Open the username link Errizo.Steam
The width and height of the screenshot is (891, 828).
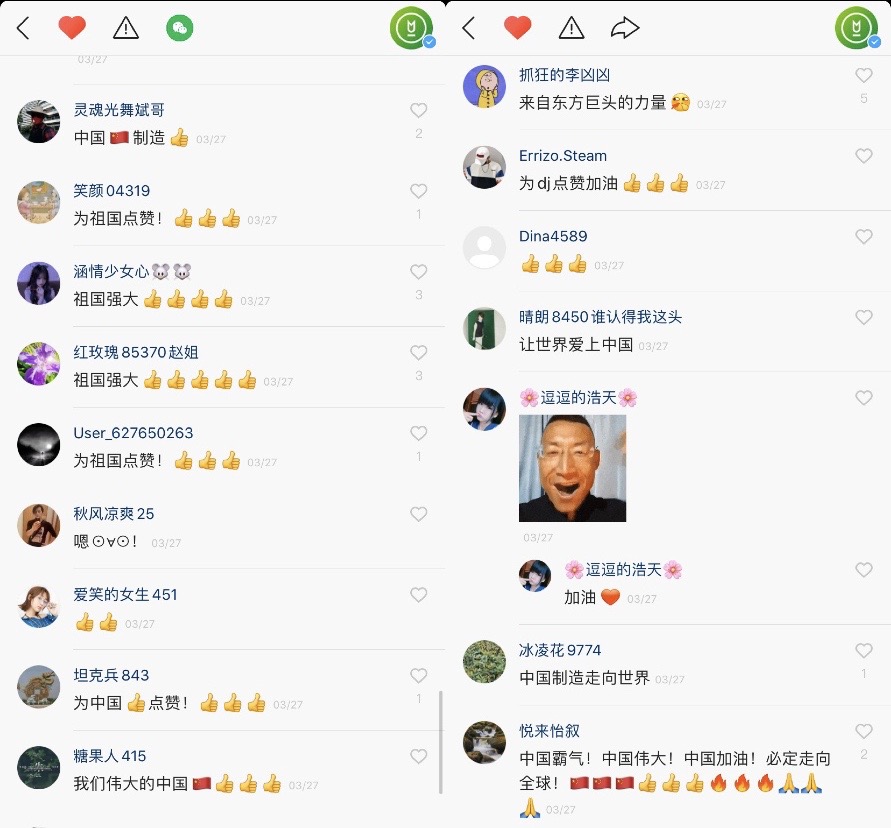(563, 156)
